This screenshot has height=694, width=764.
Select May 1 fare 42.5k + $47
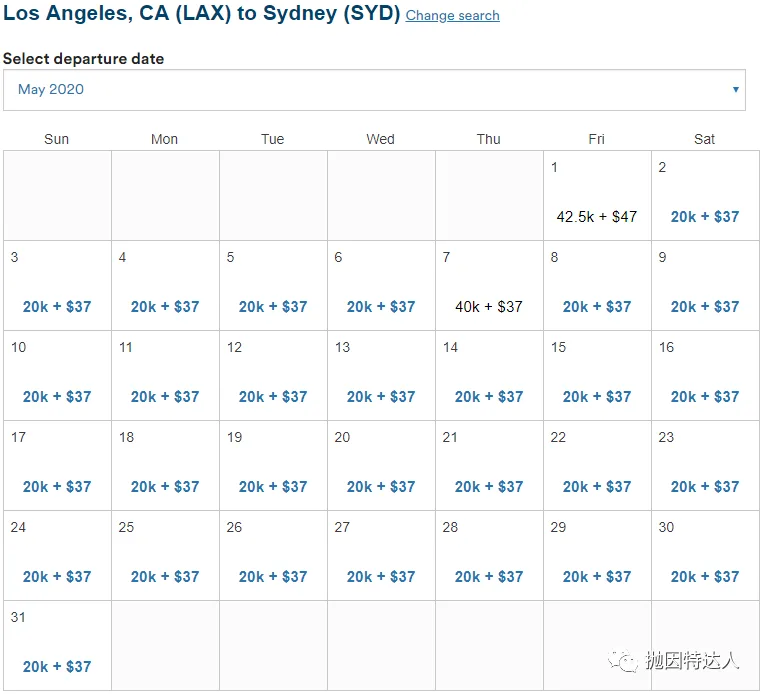pos(597,217)
